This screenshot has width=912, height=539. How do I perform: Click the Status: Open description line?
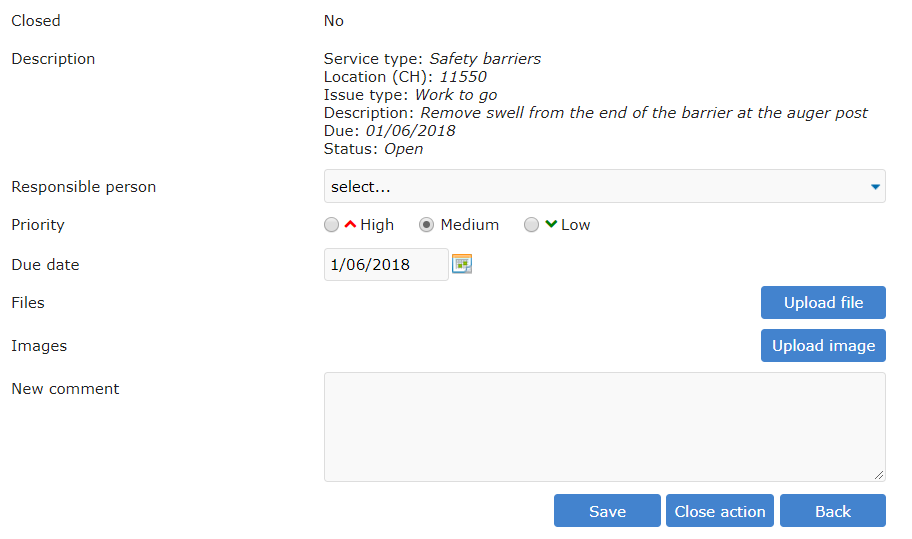click(x=373, y=149)
